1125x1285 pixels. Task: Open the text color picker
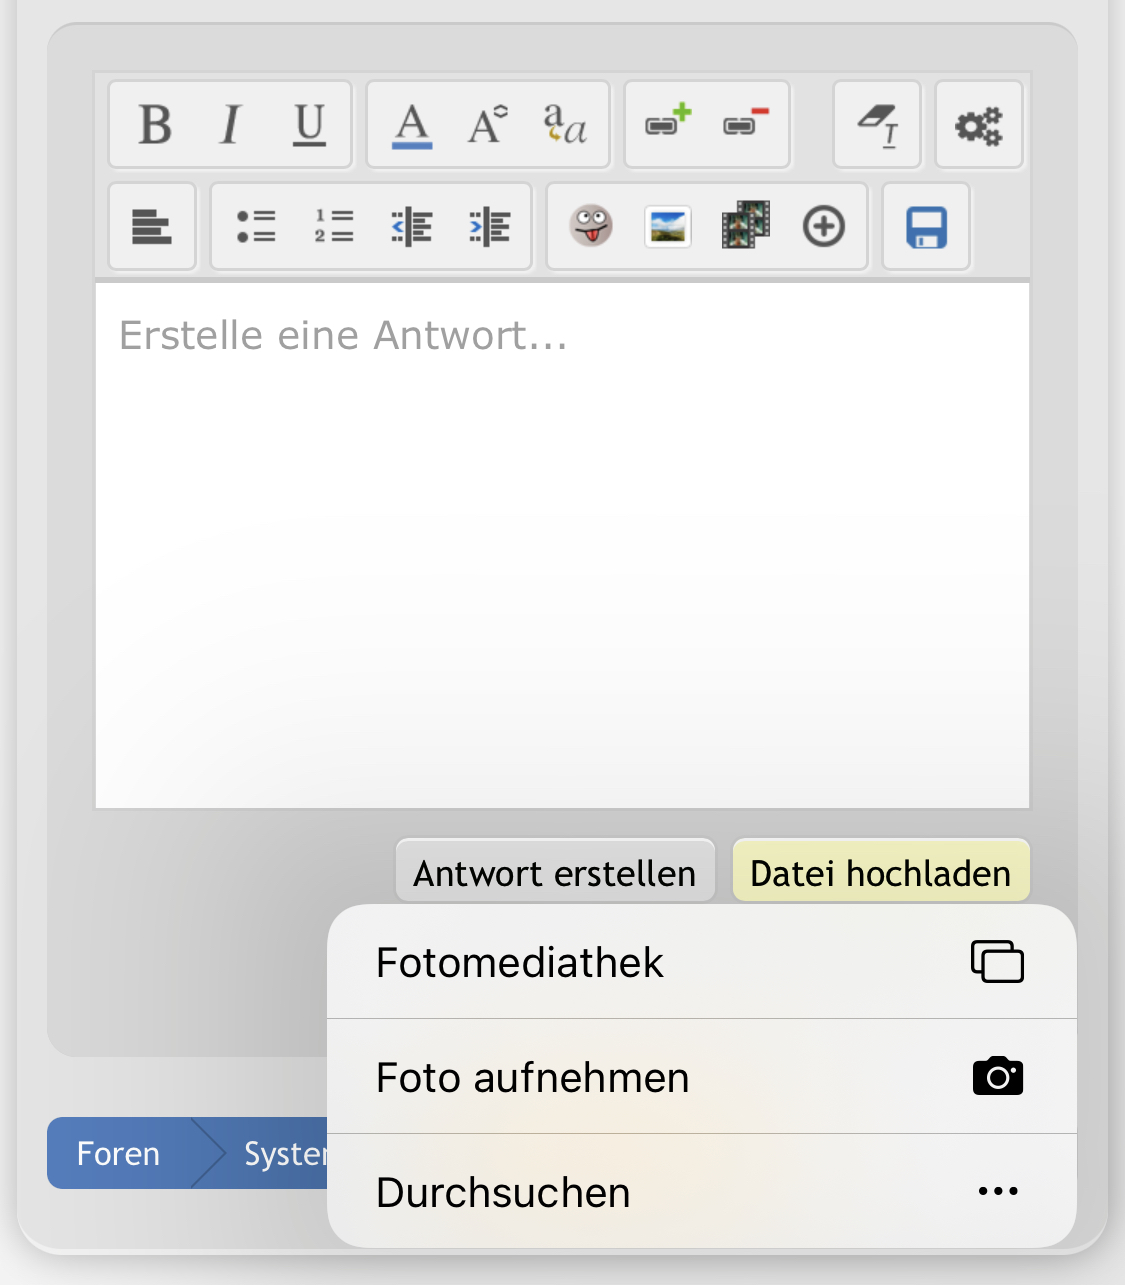[412, 125]
